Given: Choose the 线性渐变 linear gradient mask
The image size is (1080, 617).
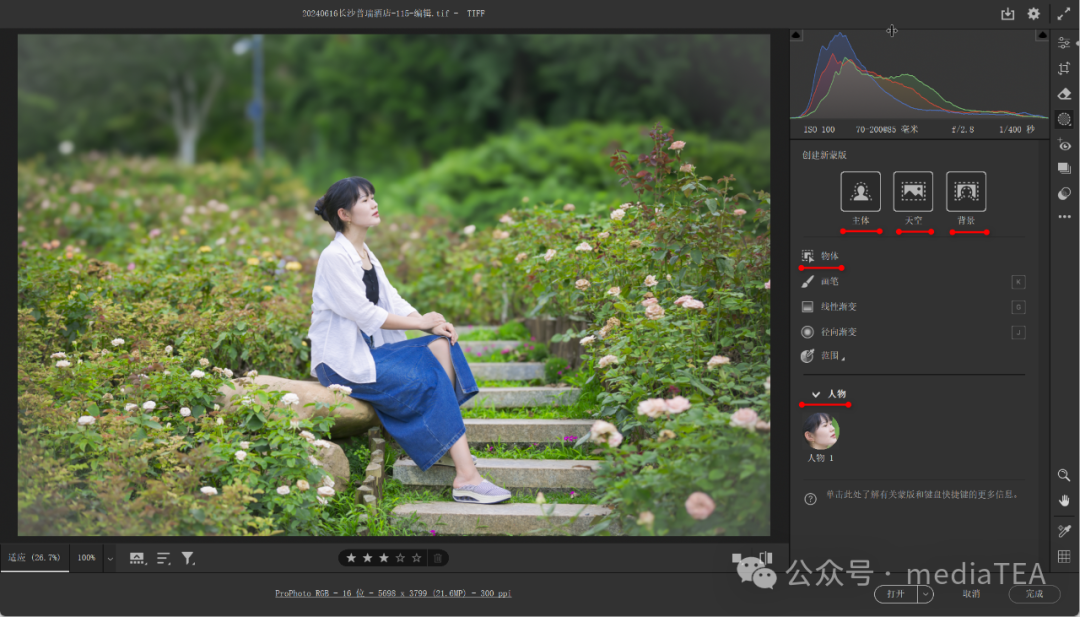Looking at the screenshot, I should point(829,307).
